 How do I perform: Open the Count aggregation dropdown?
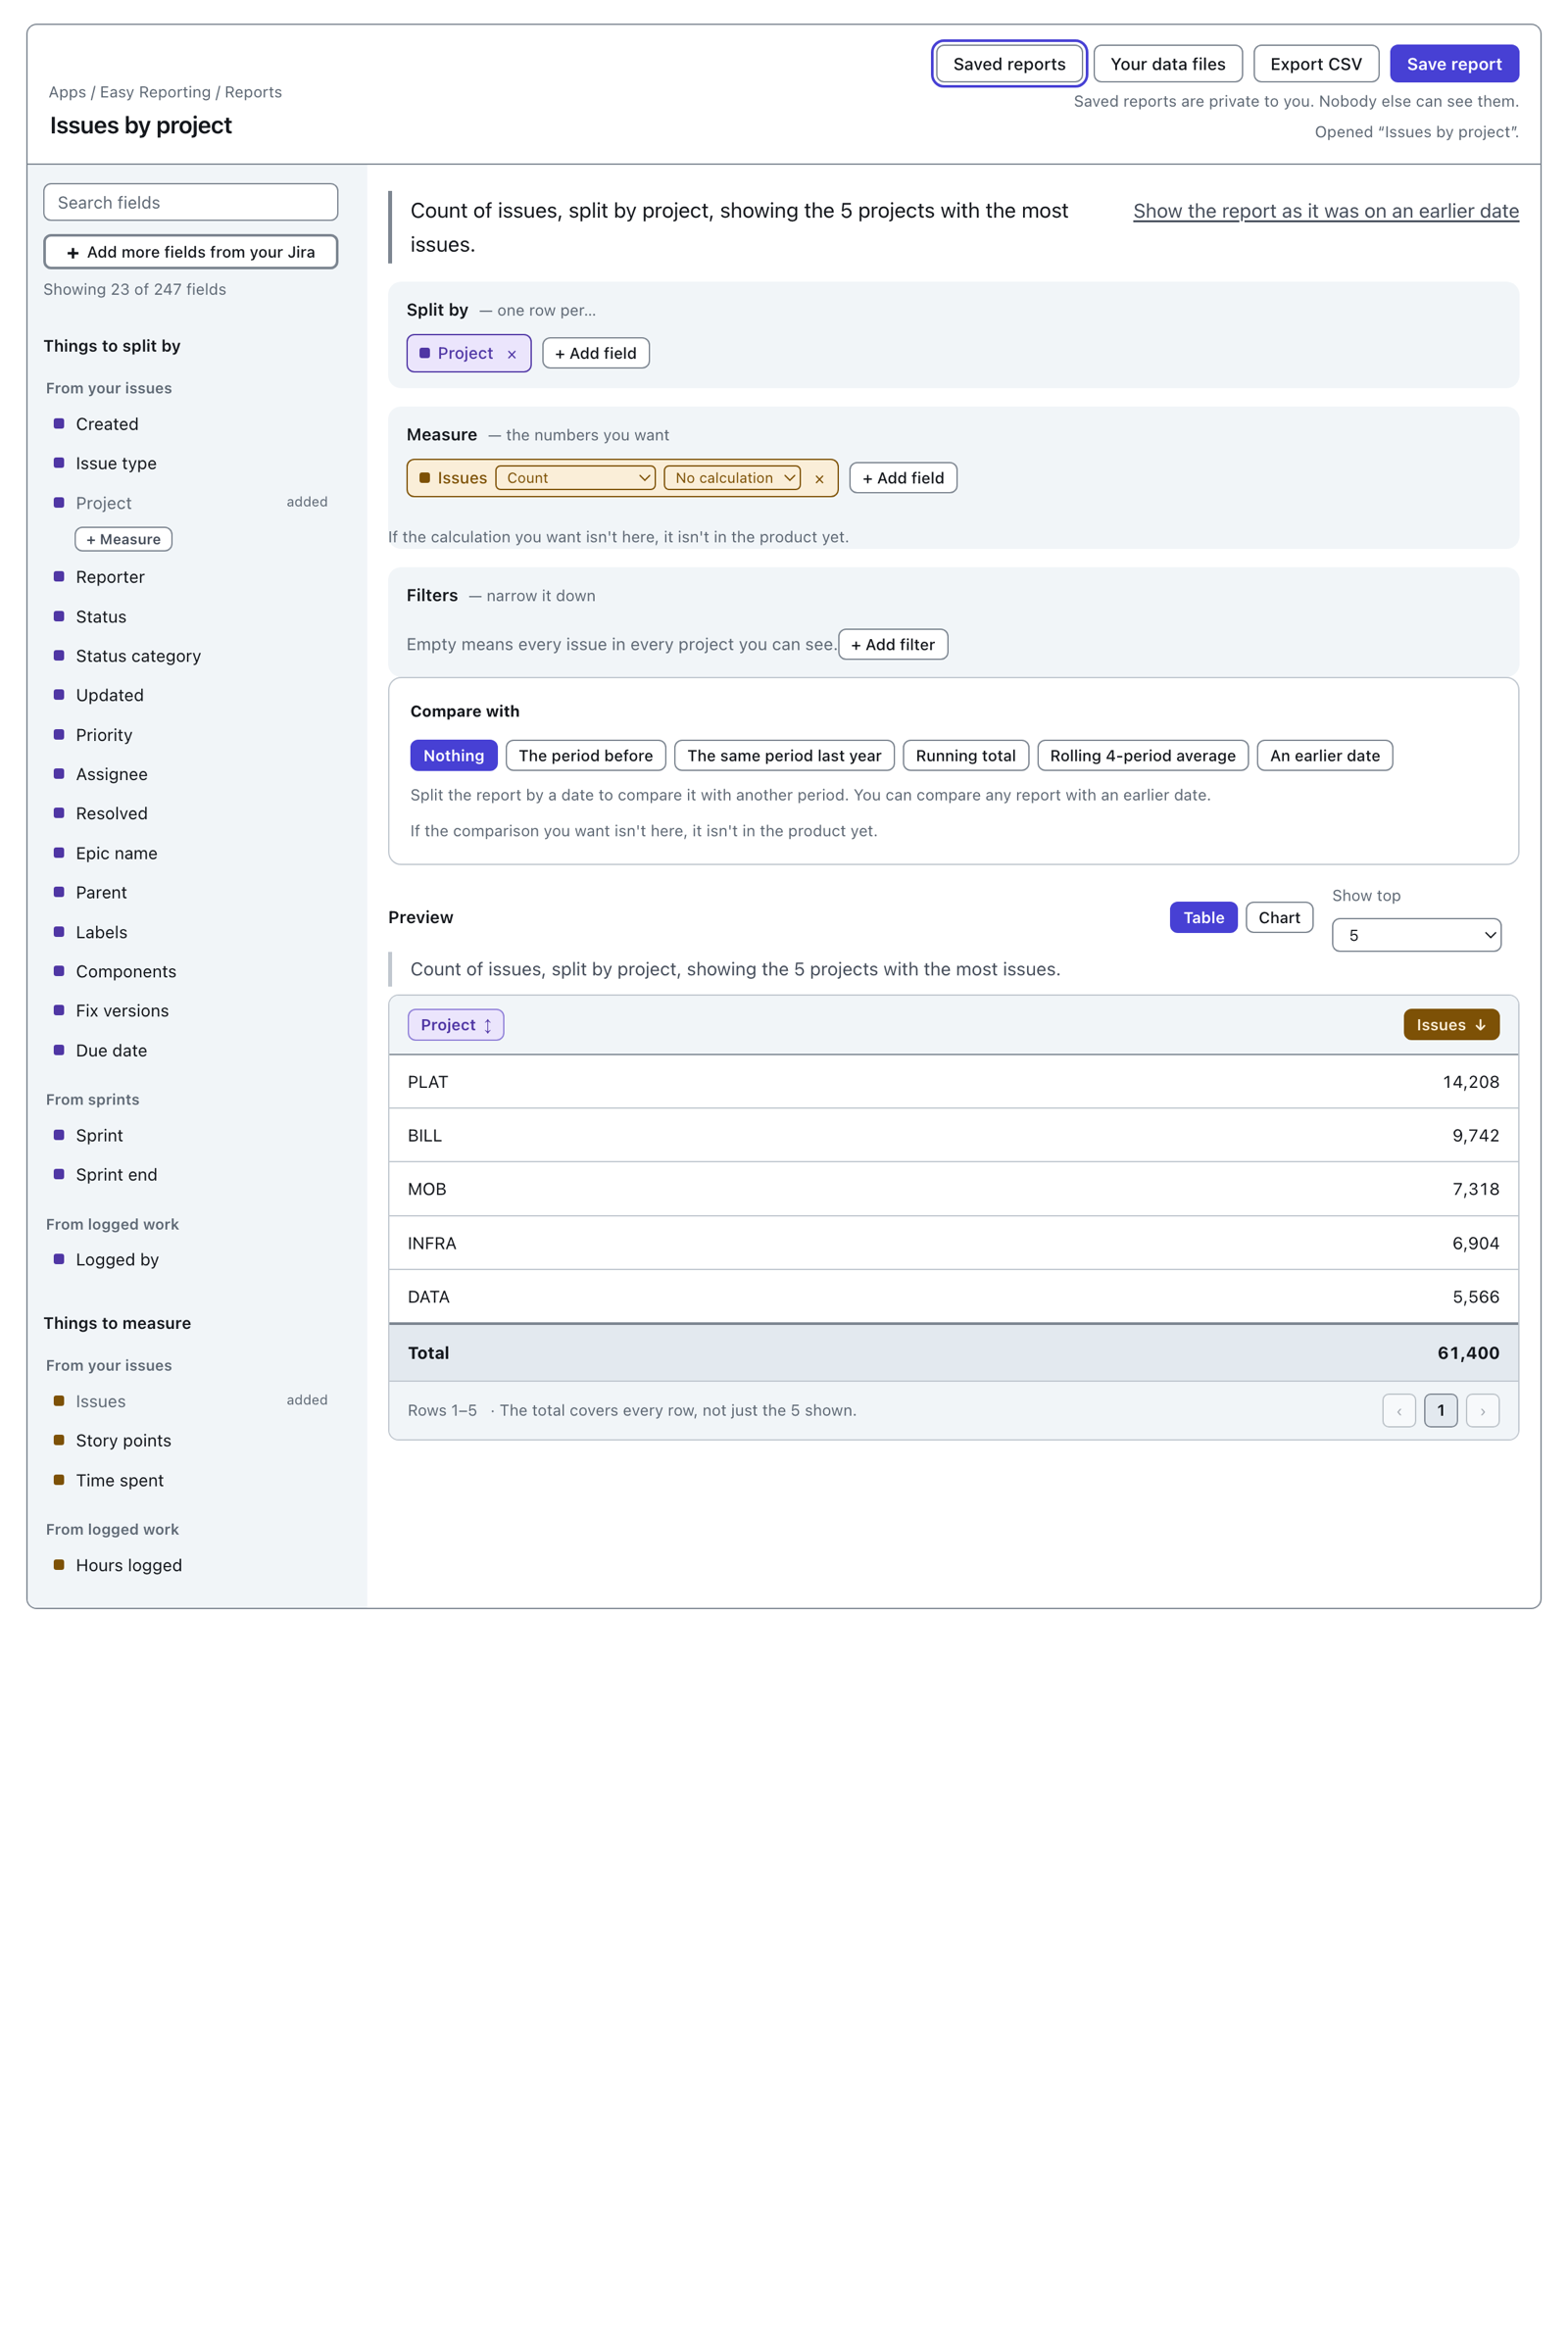pos(575,478)
